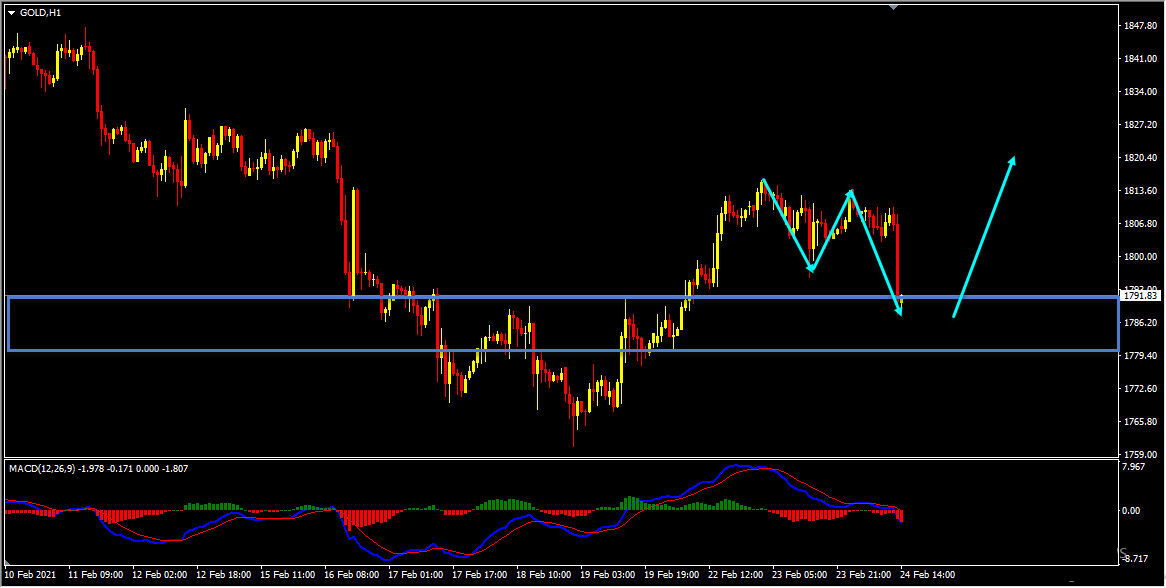The width and height of the screenshot is (1166, 588).
Task: Click the 10 Feb 2021 date label
Action: click(x=30, y=575)
